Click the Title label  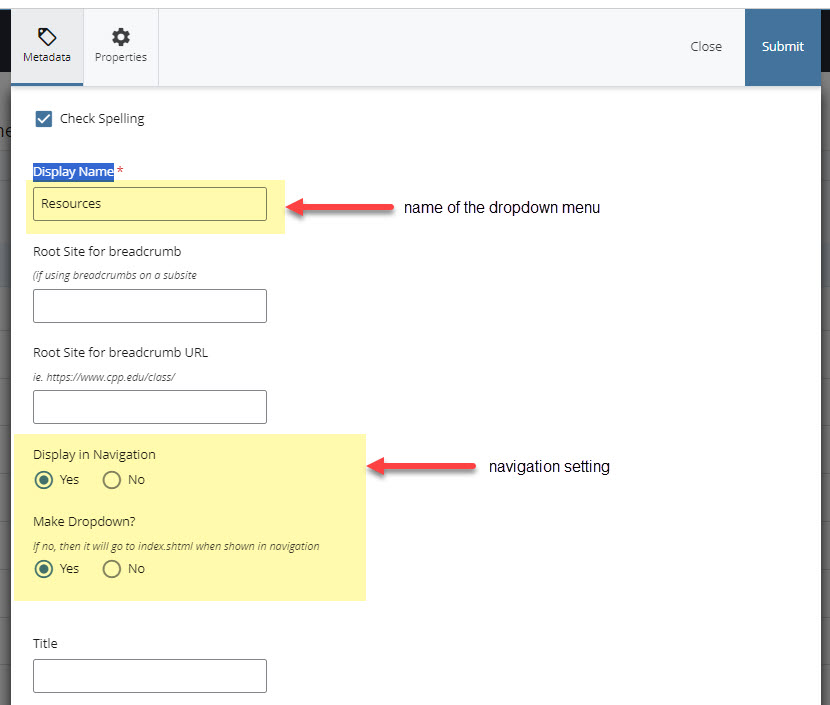[x=45, y=644]
